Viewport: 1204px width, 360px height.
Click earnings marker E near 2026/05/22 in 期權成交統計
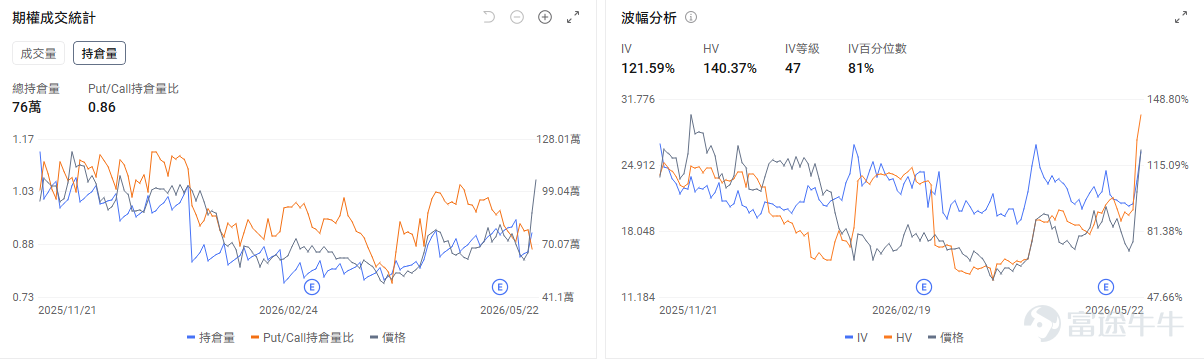pos(499,287)
